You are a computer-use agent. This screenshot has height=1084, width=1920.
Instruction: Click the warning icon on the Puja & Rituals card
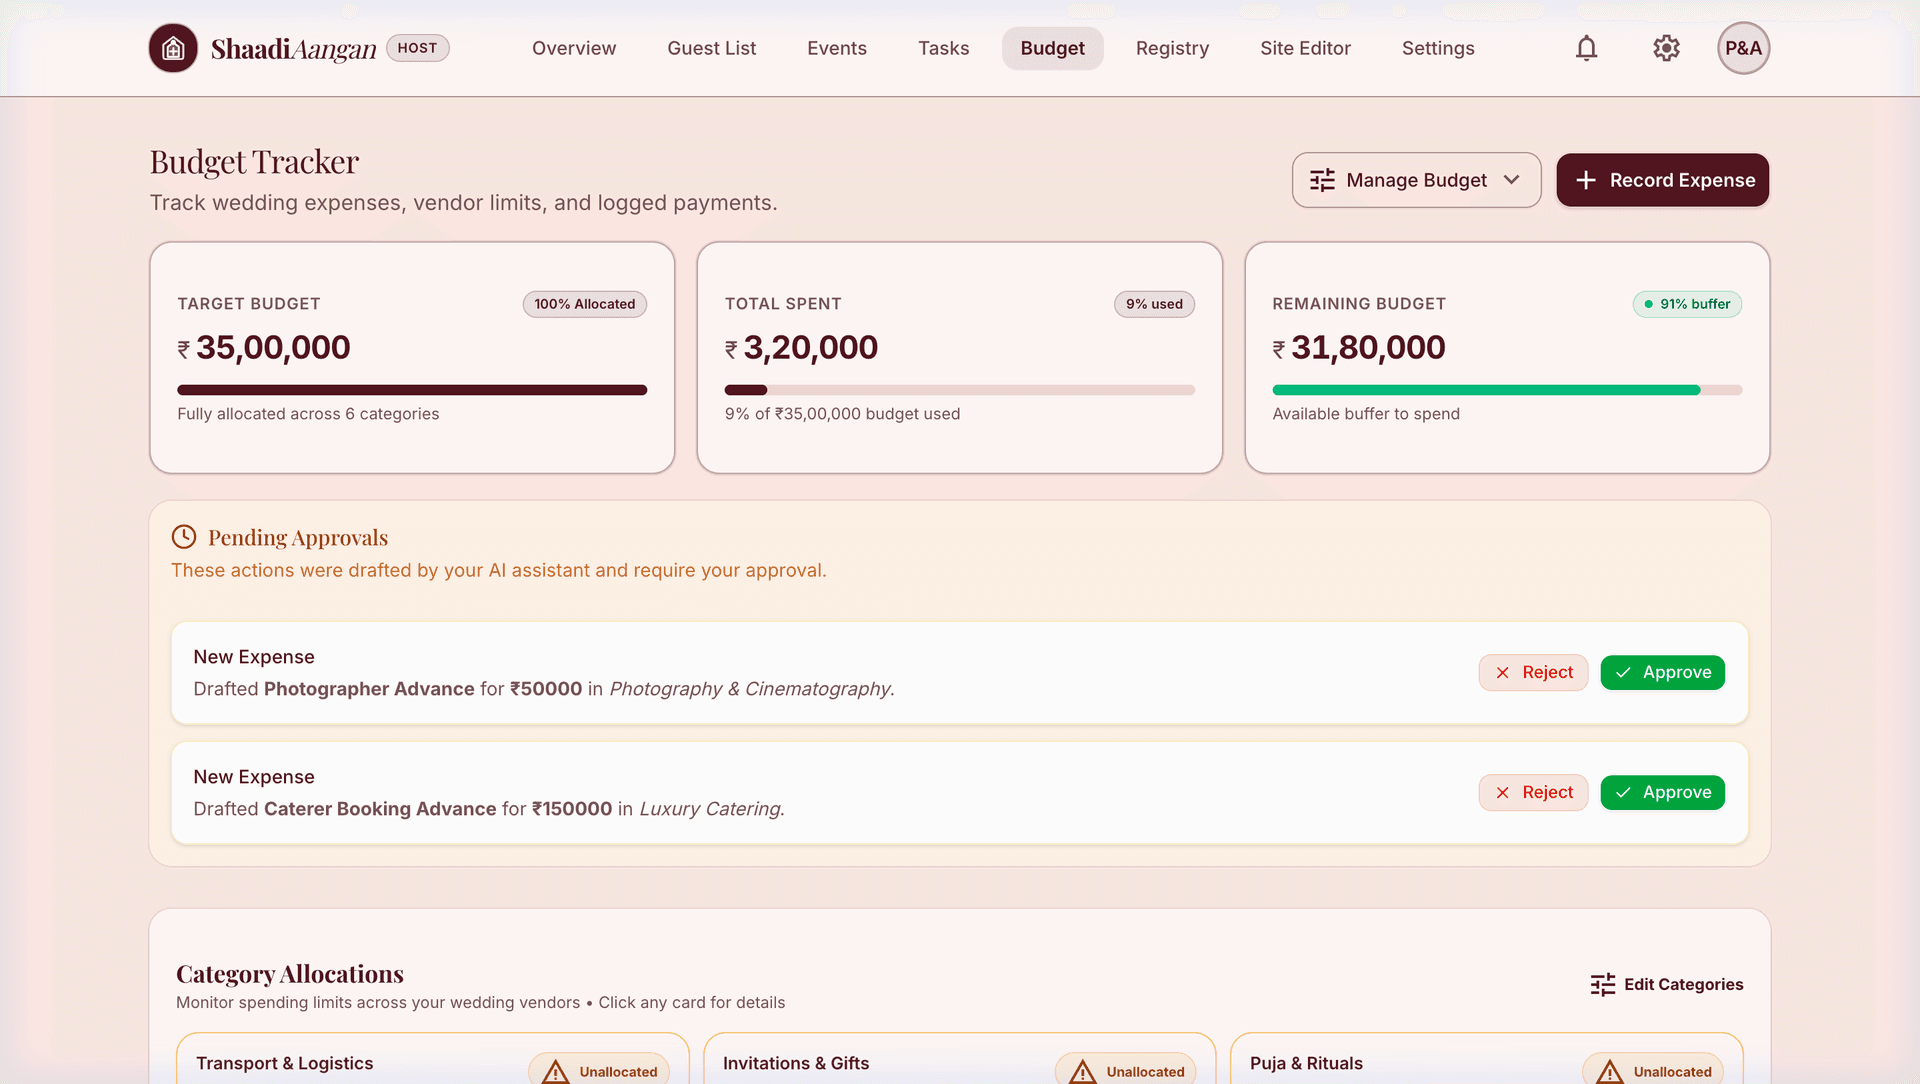coord(1609,1072)
